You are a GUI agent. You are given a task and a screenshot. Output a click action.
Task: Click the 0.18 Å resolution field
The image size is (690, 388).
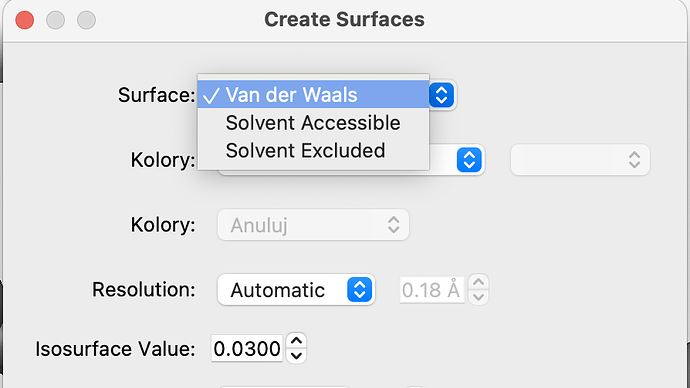[x=432, y=290]
